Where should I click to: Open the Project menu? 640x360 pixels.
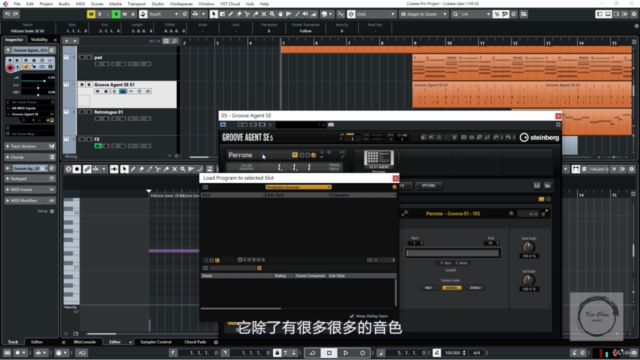pyautogui.click(x=46, y=4)
